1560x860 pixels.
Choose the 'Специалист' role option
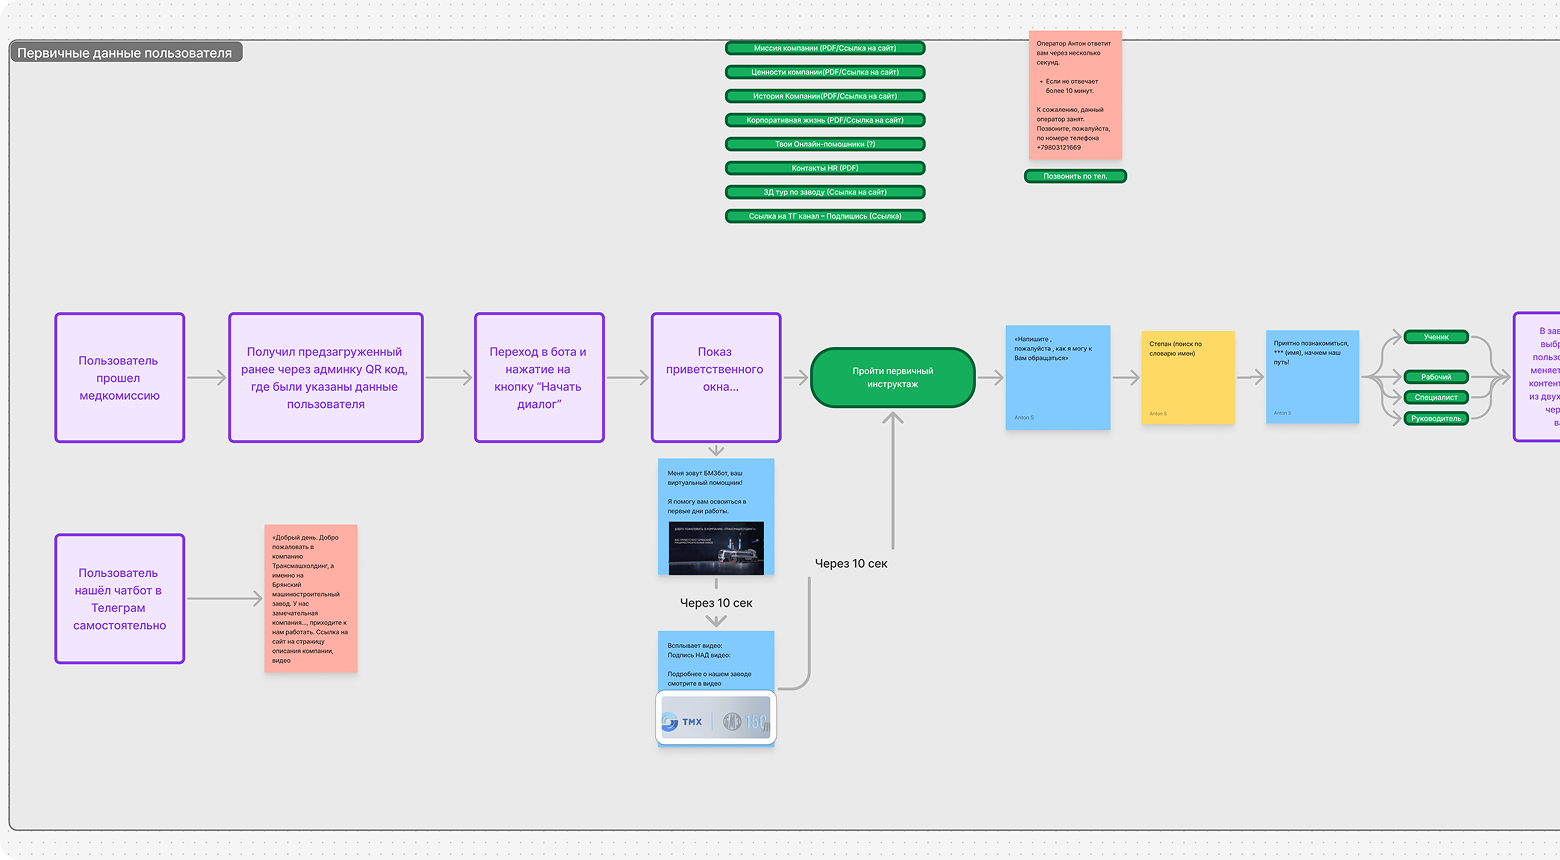coord(1436,397)
